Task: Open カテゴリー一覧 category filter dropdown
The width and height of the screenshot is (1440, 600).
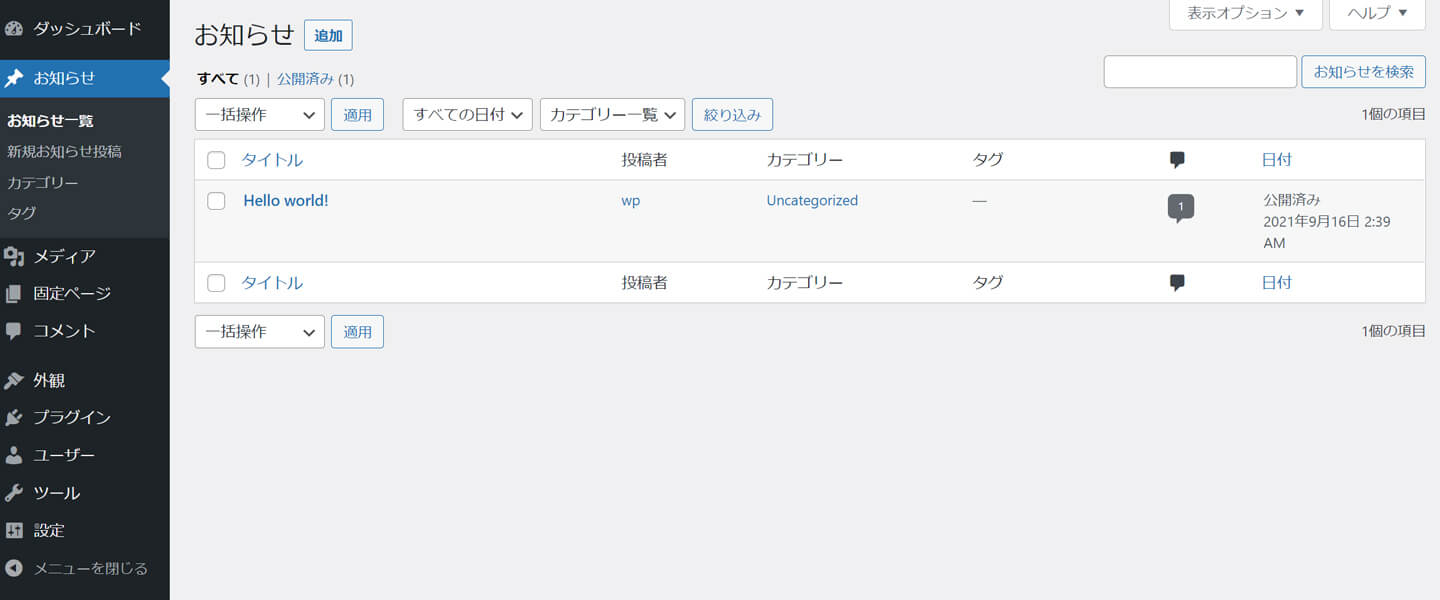Action: coord(612,115)
